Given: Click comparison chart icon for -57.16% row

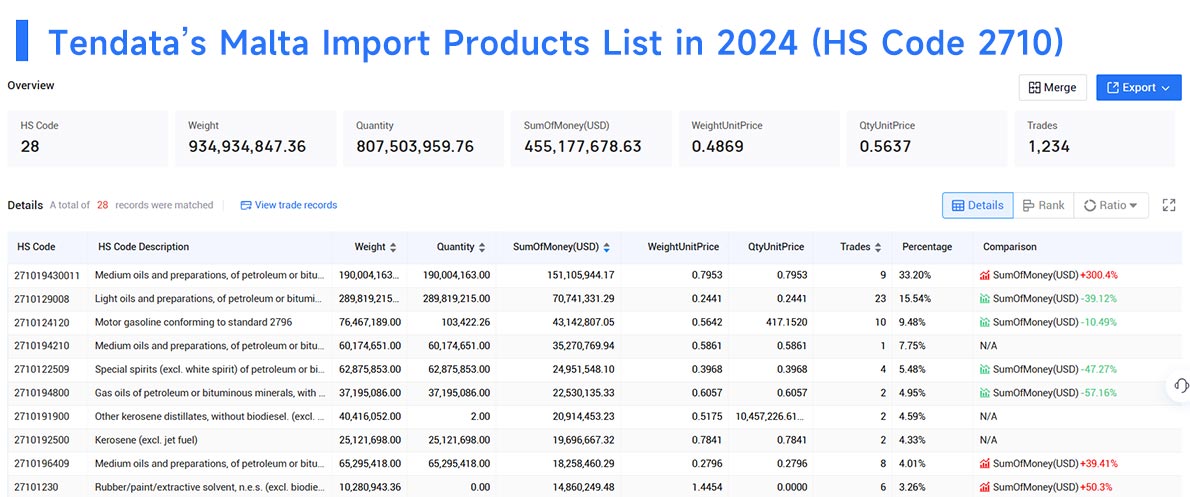Looking at the screenshot, I should click(985, 392).
